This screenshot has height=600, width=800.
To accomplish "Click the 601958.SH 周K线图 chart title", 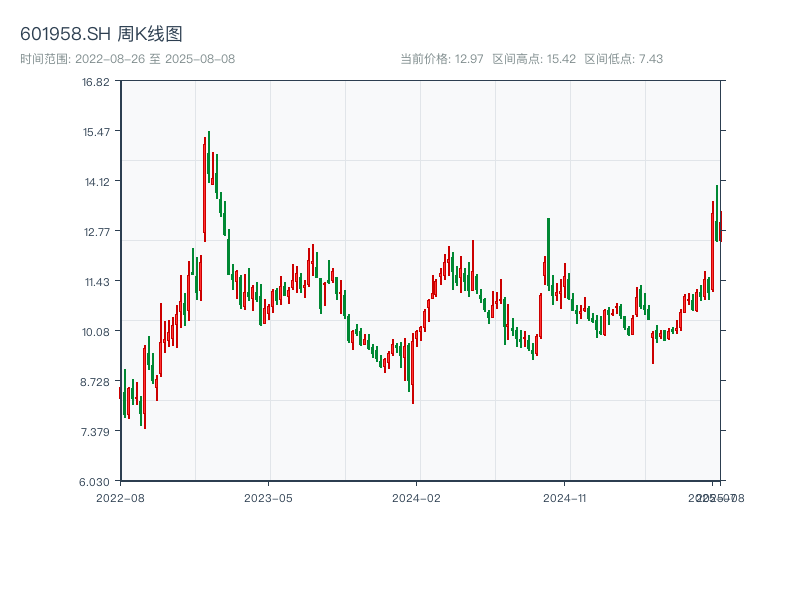I will [x=101, y=35].
